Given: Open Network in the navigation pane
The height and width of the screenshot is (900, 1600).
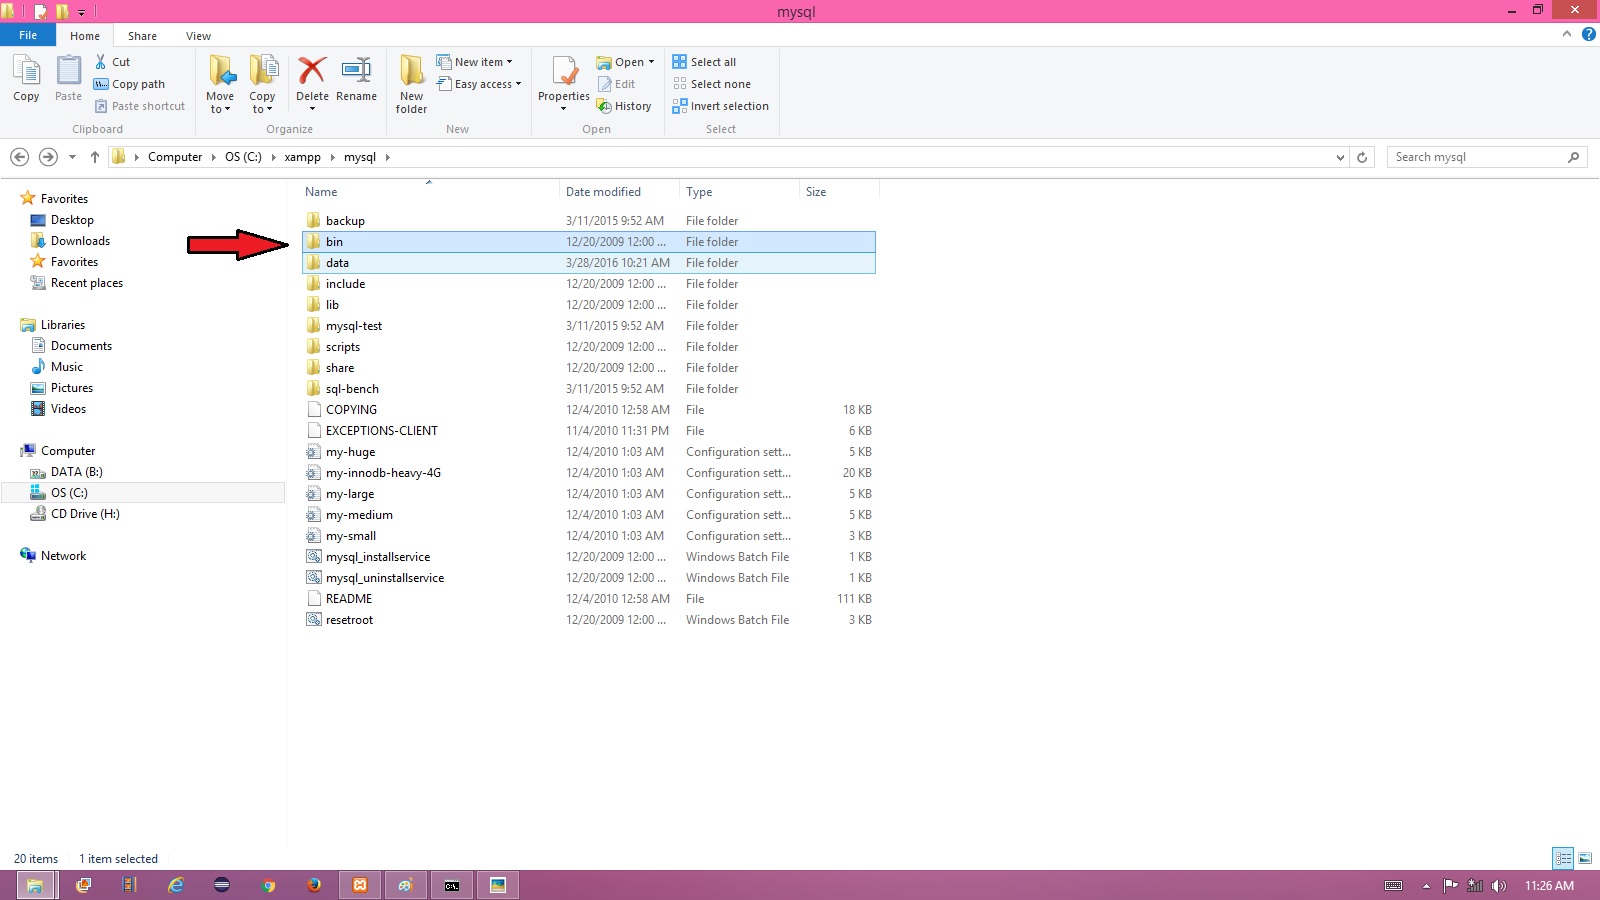Looking at the screenshot, I should pos(63,556).
